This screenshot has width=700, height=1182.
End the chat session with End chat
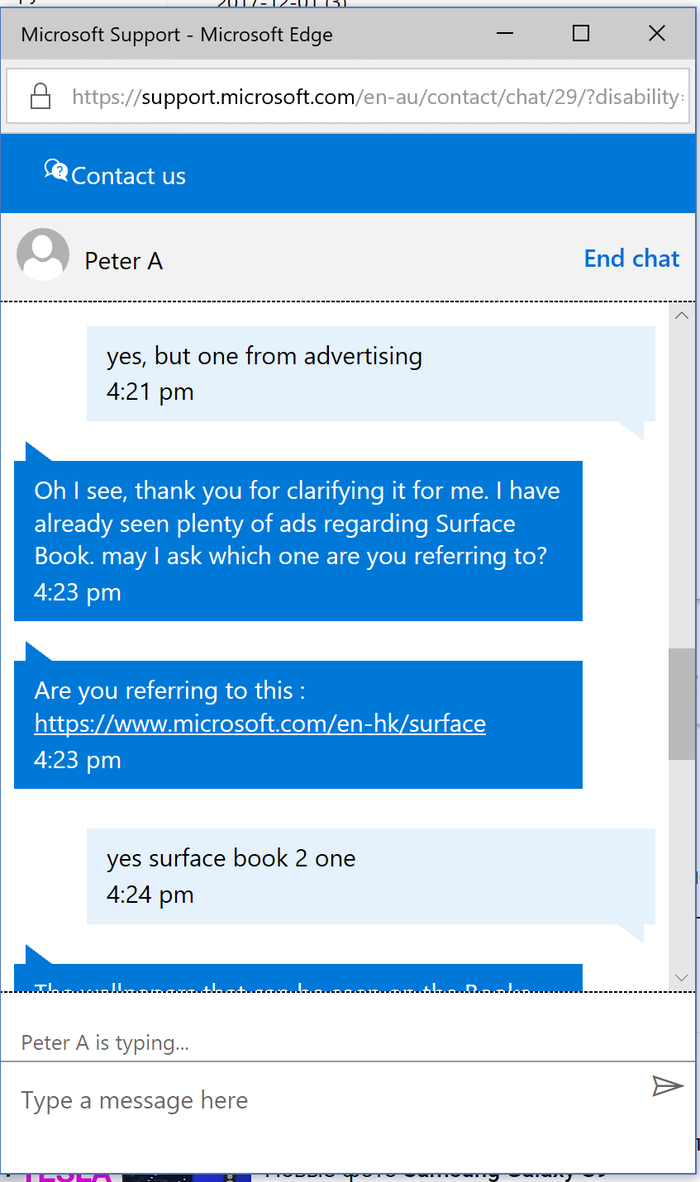pyautogui.click(x=631, y=258)
